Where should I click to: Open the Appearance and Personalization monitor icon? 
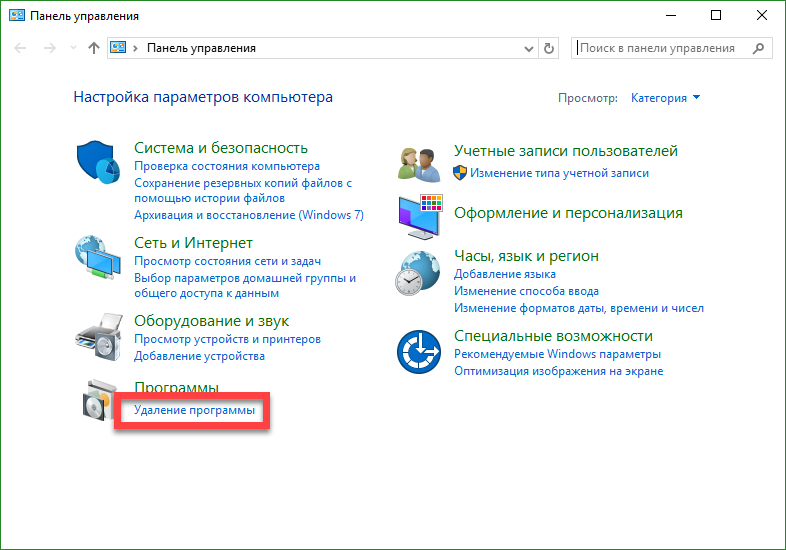click(x=418, y=213)
